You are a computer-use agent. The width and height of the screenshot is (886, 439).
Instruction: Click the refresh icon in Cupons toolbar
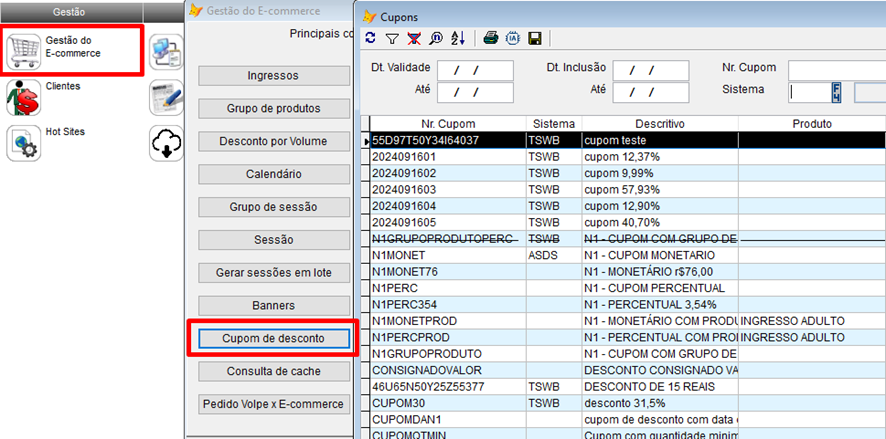coord(371,38)
